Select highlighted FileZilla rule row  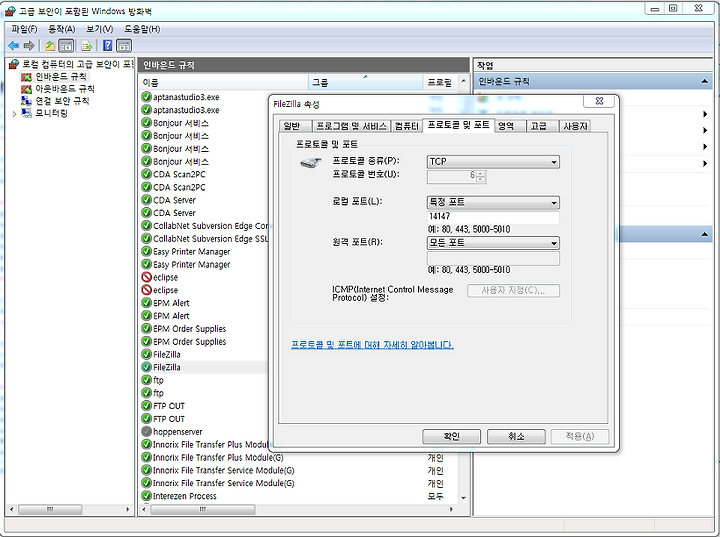tap(204, 367)
